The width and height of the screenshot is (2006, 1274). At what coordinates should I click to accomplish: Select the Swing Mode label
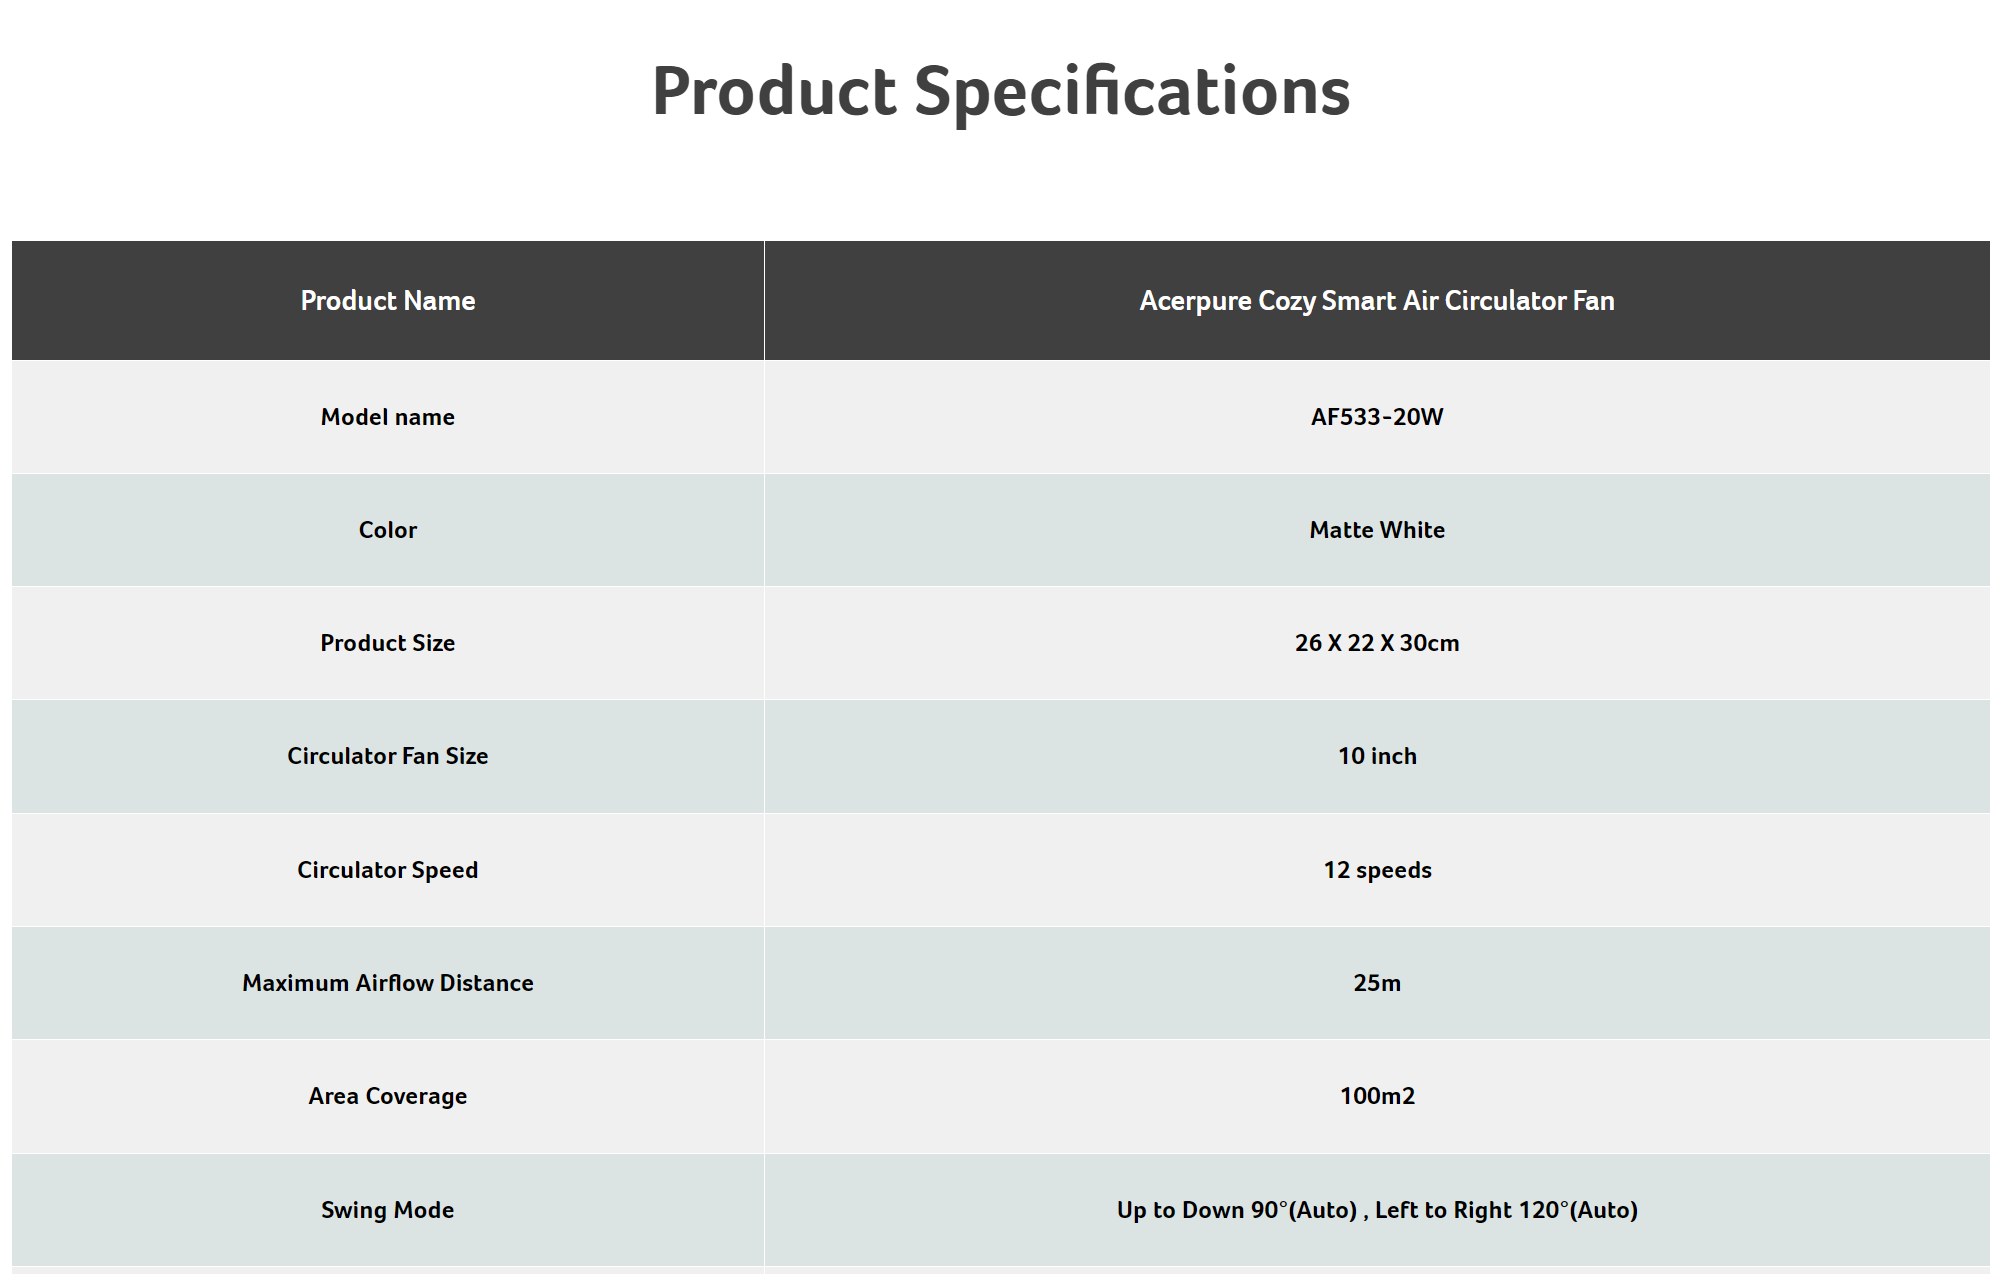coord(388,1210)
